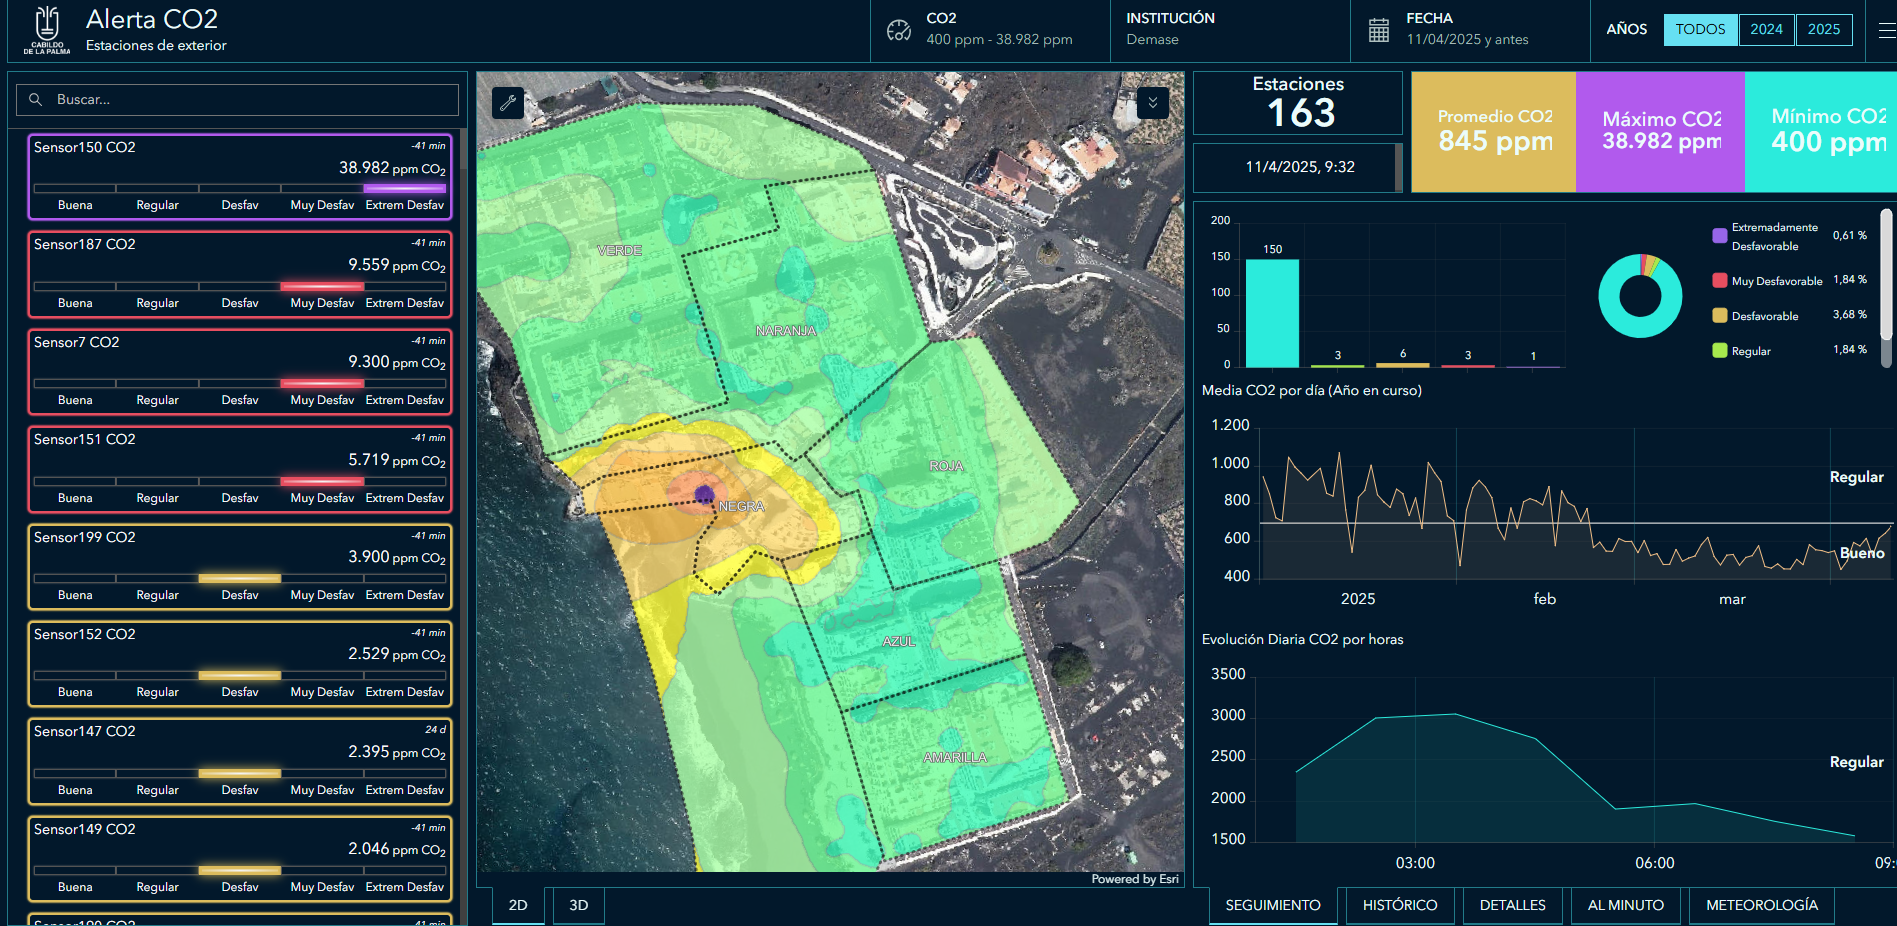Open map tools wrench icon
Viewport: 1897px width, 926px height.
[508, 102]
